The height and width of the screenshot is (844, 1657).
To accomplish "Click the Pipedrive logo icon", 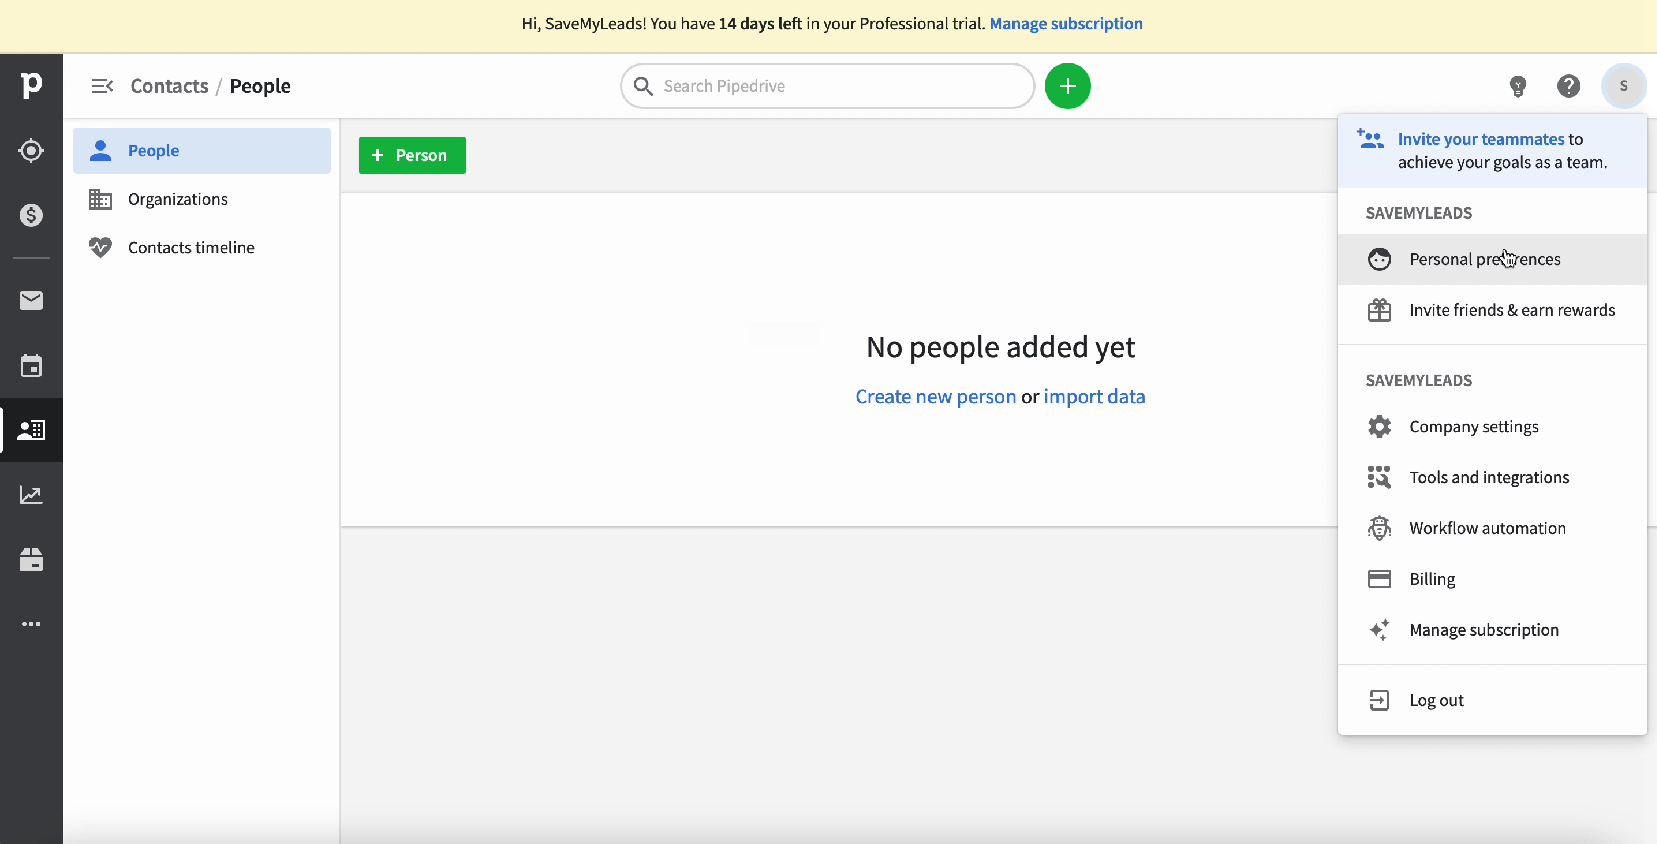I will click(31, 86).
